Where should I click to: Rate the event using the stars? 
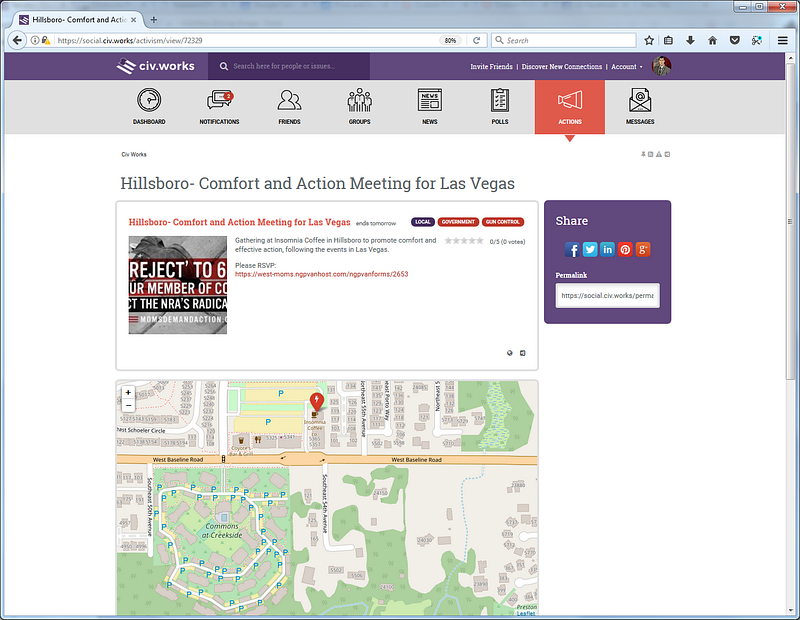[x=464, y=241]
